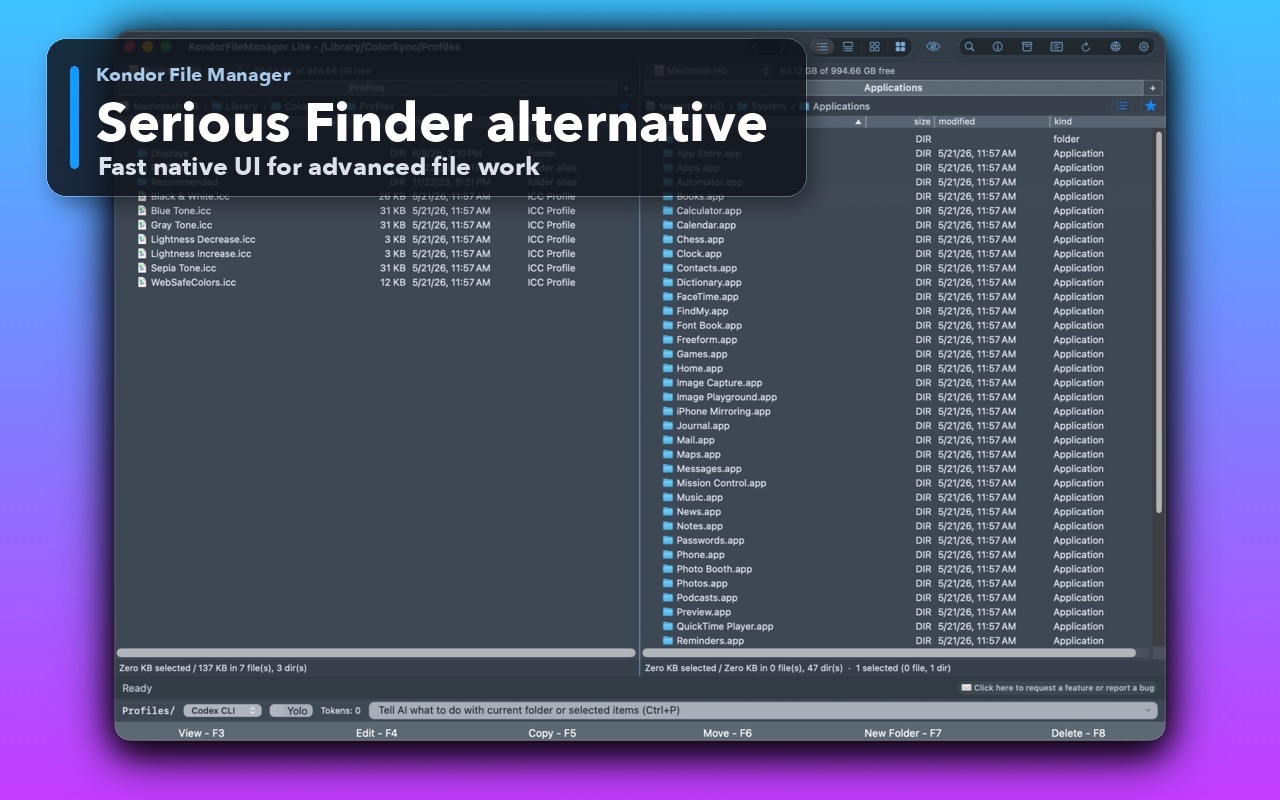This screenshot has height=800, width=1280.
Task: Select Image Playground.app folder icon
Action: (x=668, y=397)
